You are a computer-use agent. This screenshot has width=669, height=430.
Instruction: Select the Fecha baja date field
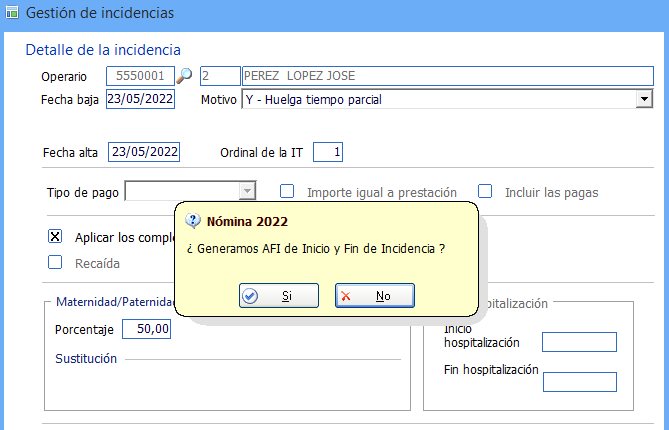[x=140, y=99]
